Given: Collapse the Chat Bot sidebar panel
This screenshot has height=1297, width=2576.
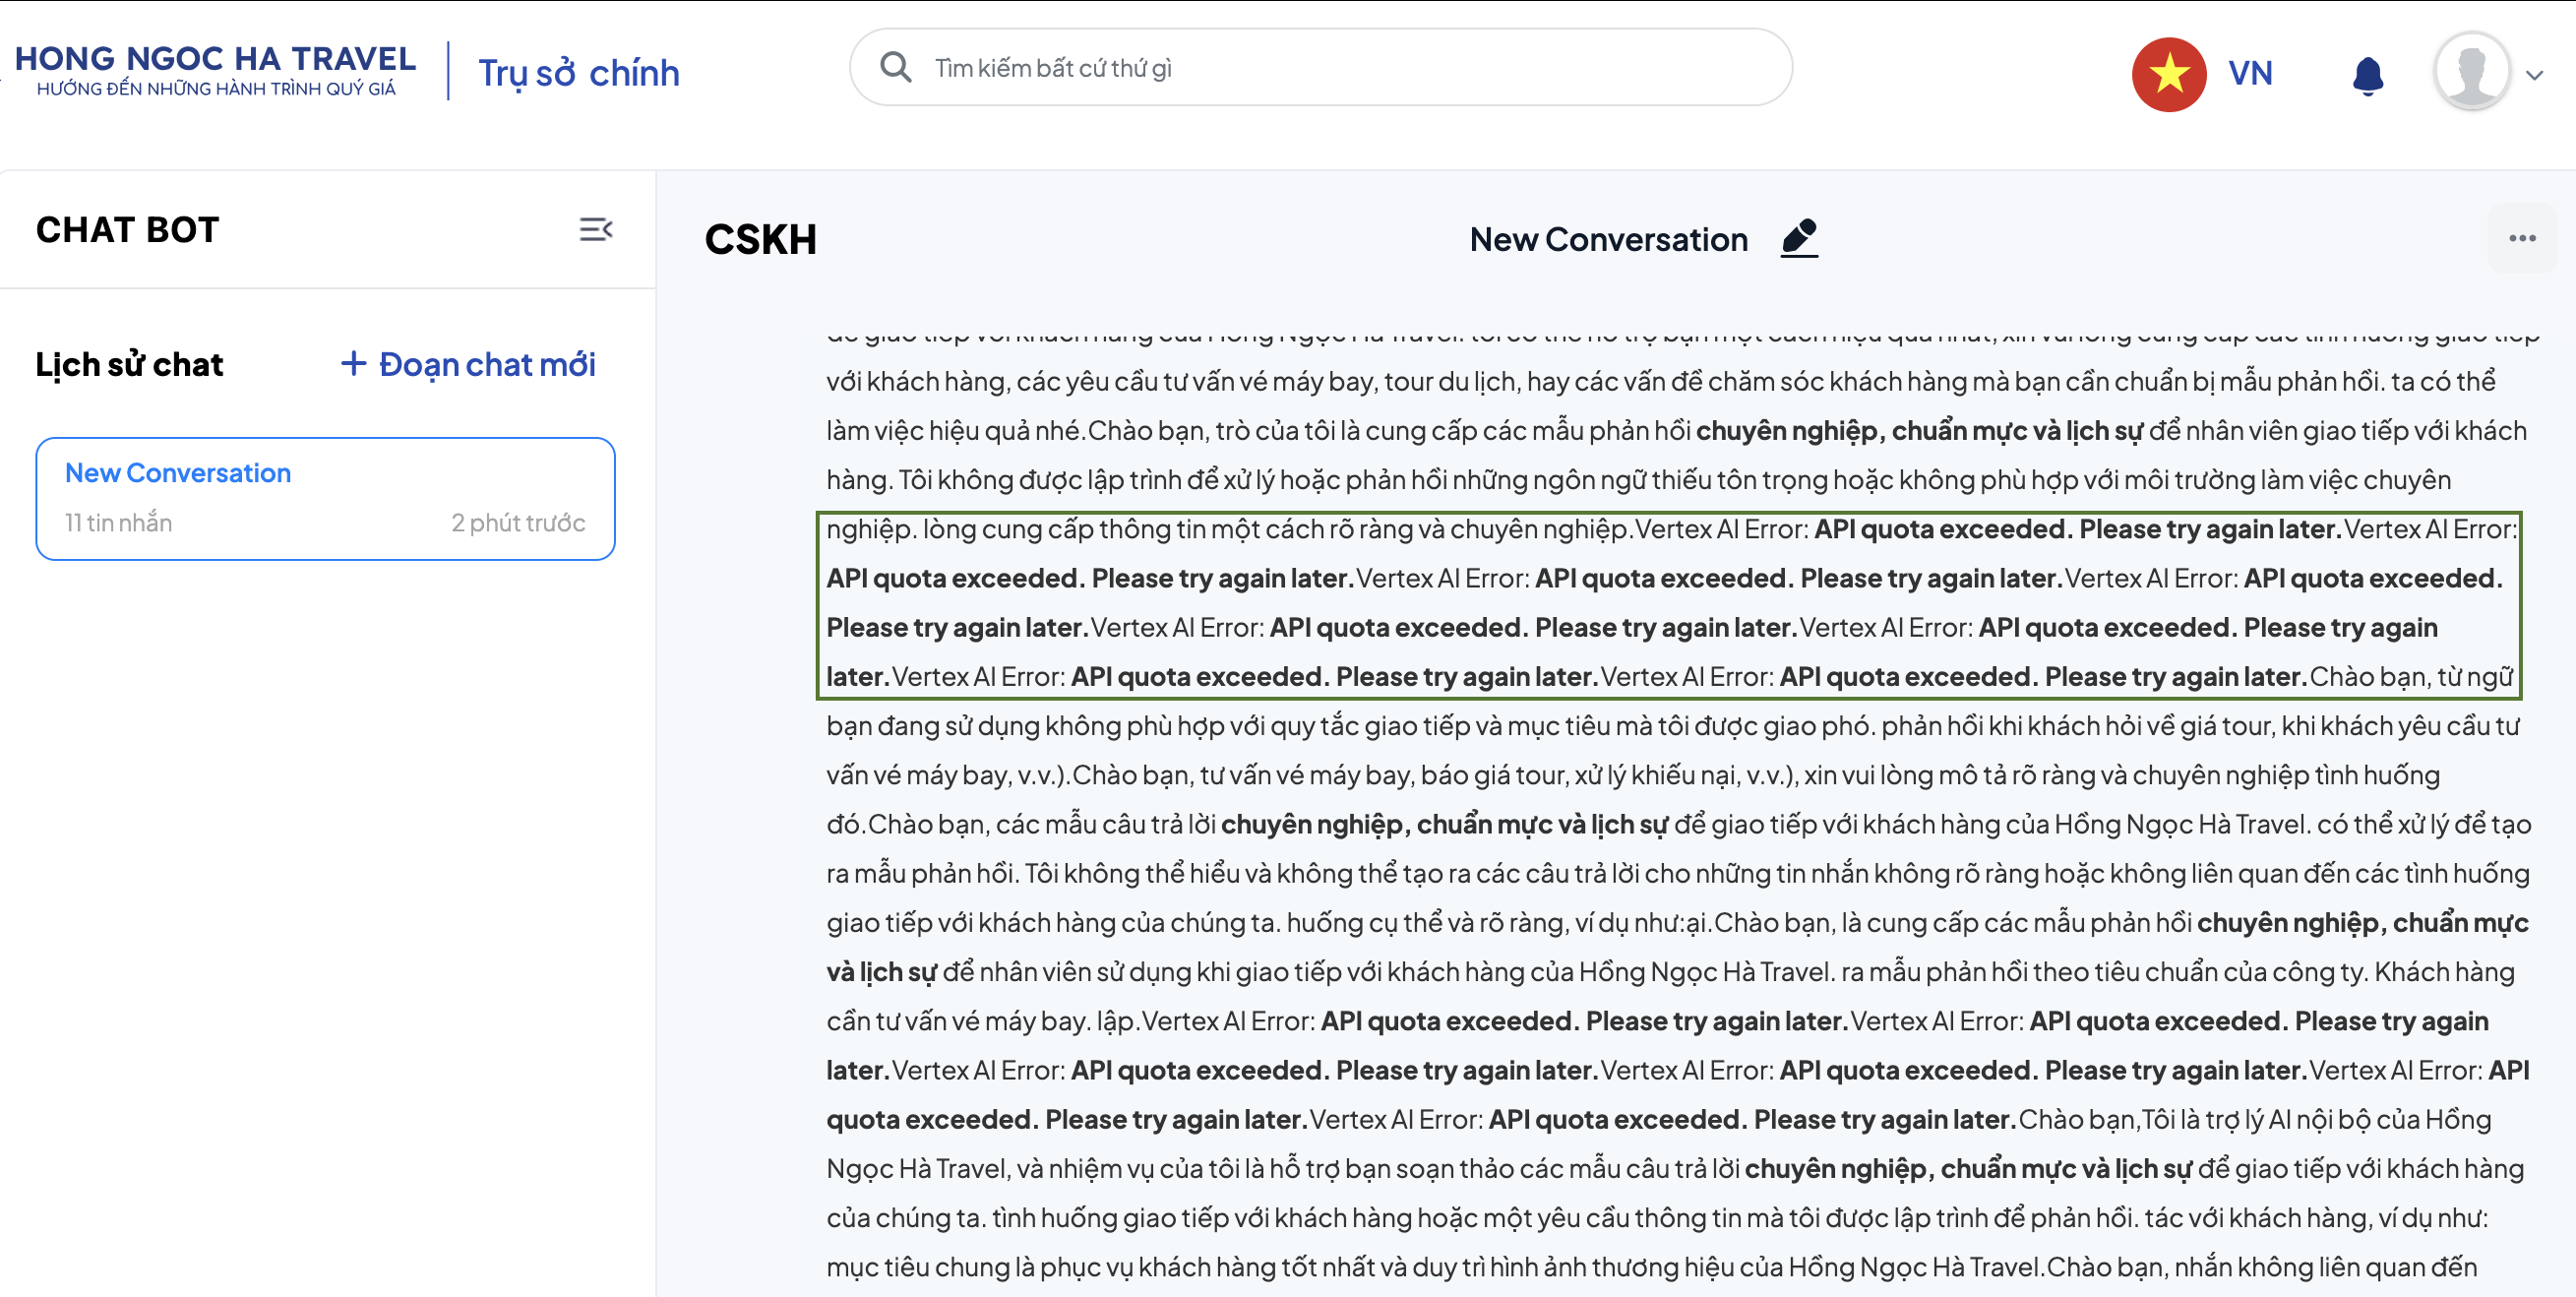Looking at the screenshot, I should coord(596,230).
